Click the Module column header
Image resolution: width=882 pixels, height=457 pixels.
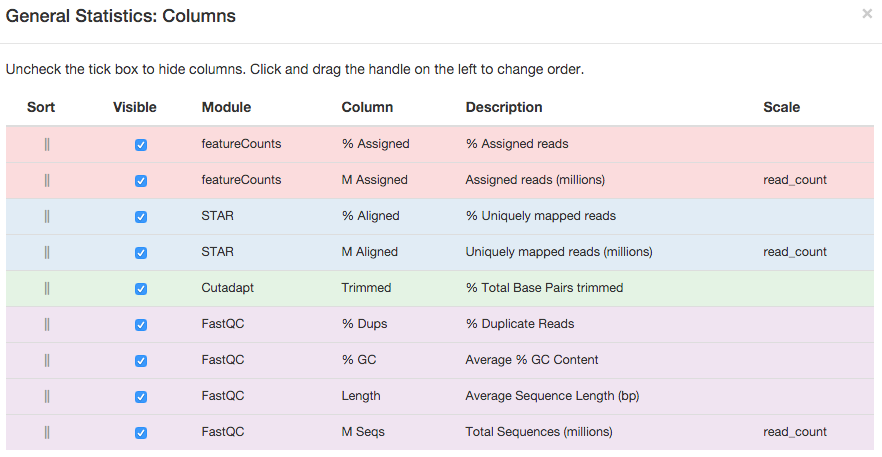[x=226, y=107]
